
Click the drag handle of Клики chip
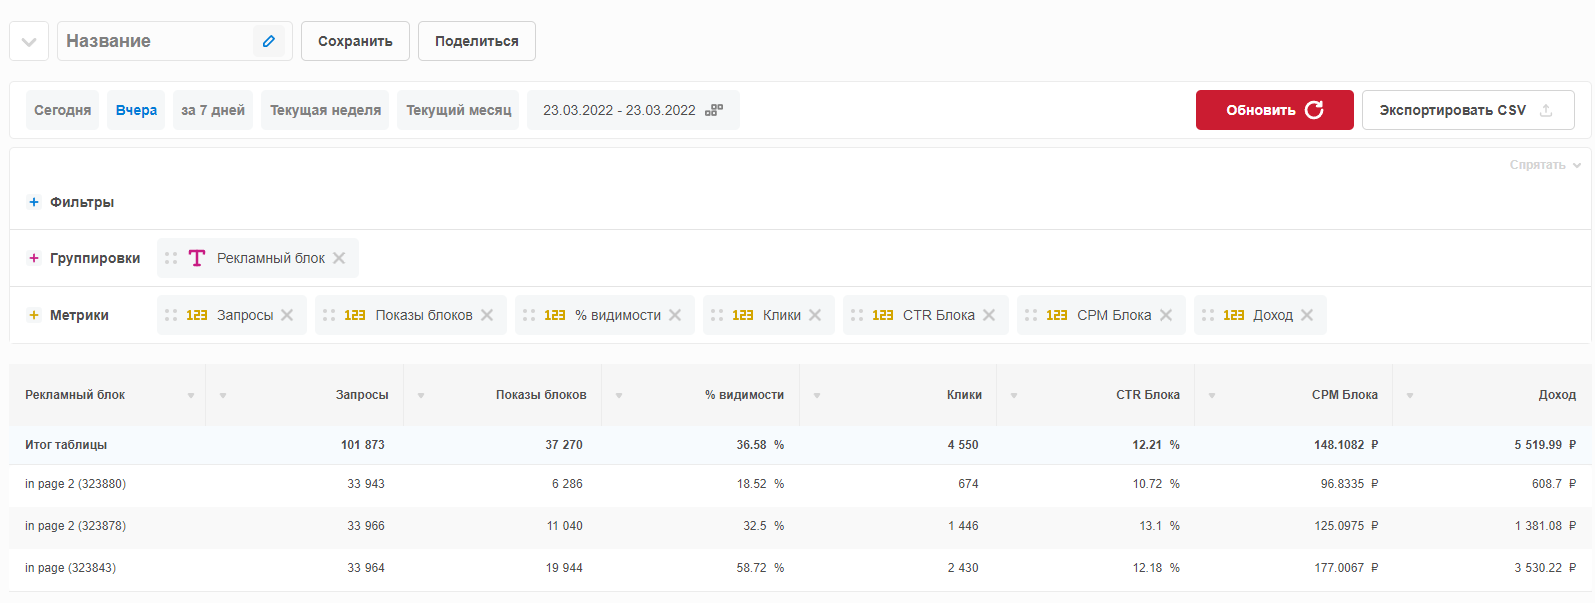[717, 315]
